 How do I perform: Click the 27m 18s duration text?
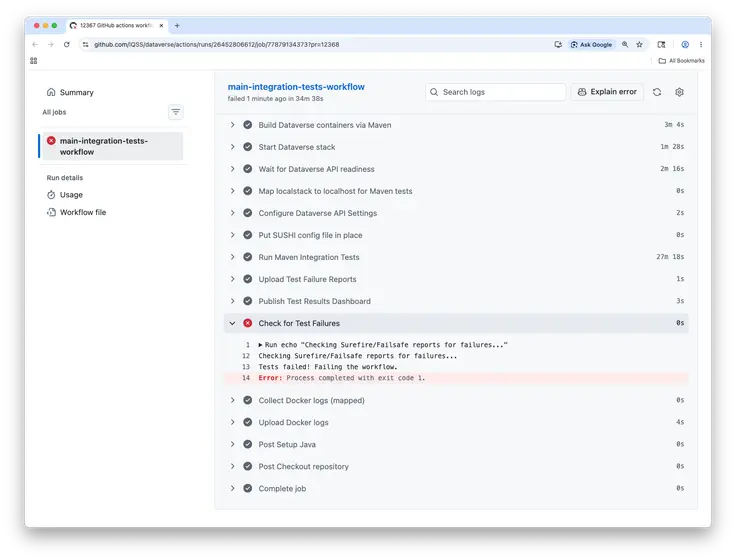[670, 257]
